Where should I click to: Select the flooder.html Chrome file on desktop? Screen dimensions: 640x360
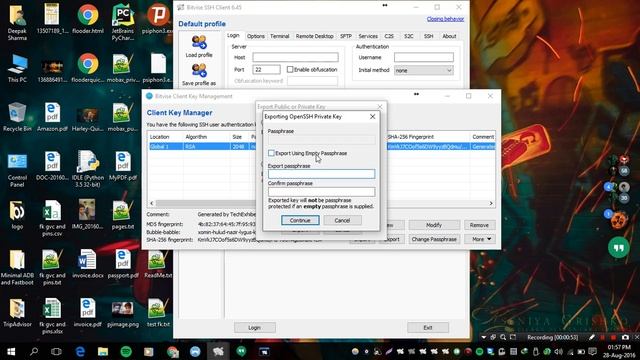point(87,19)
